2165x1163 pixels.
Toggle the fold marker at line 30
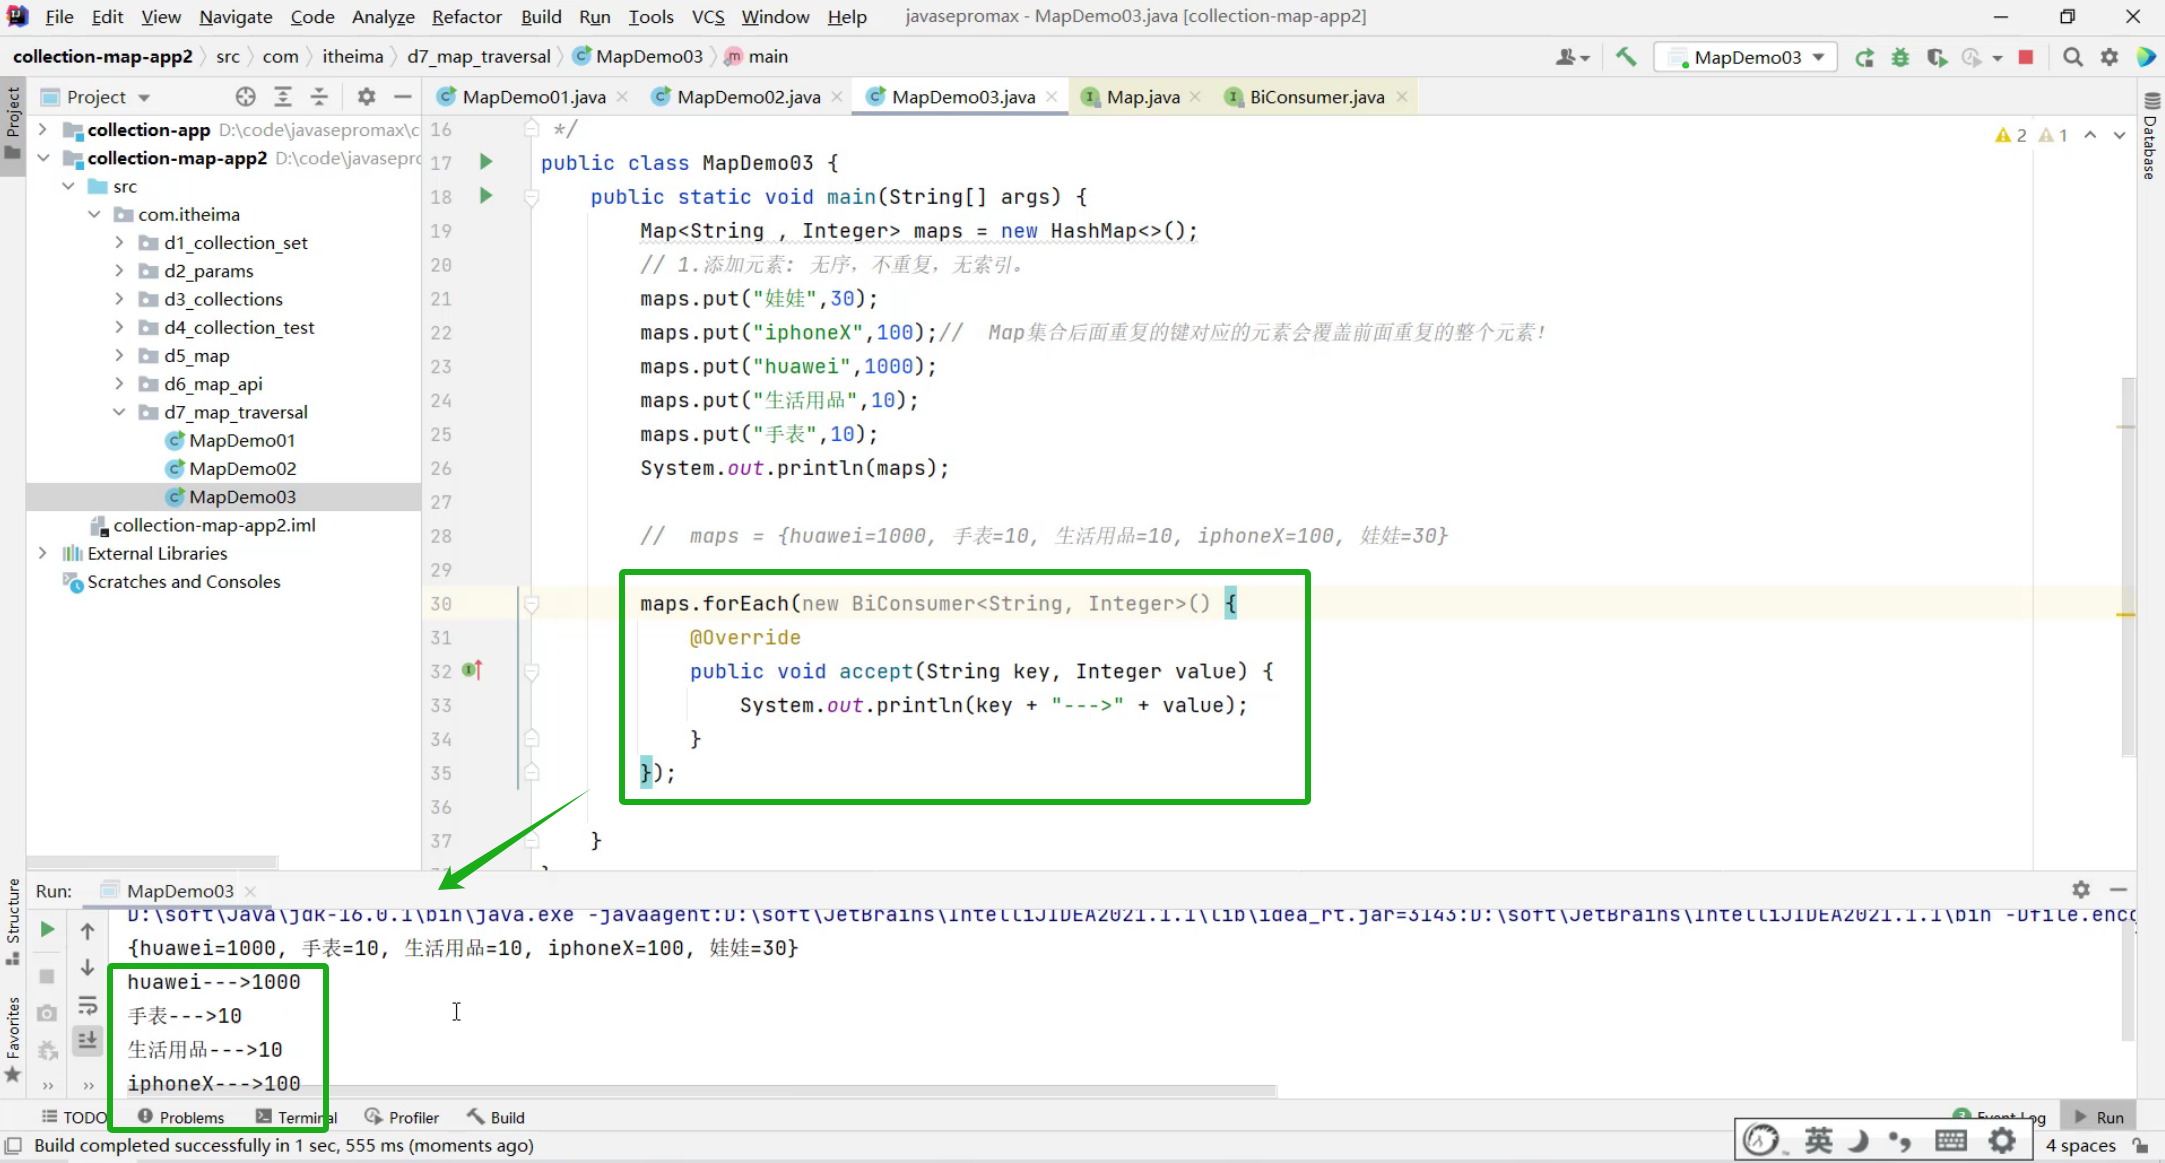click(532, 604)
